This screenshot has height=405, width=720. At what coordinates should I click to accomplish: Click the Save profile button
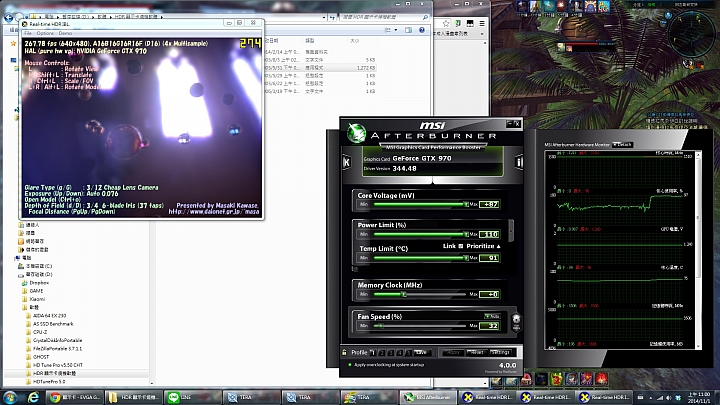[422, 353]
